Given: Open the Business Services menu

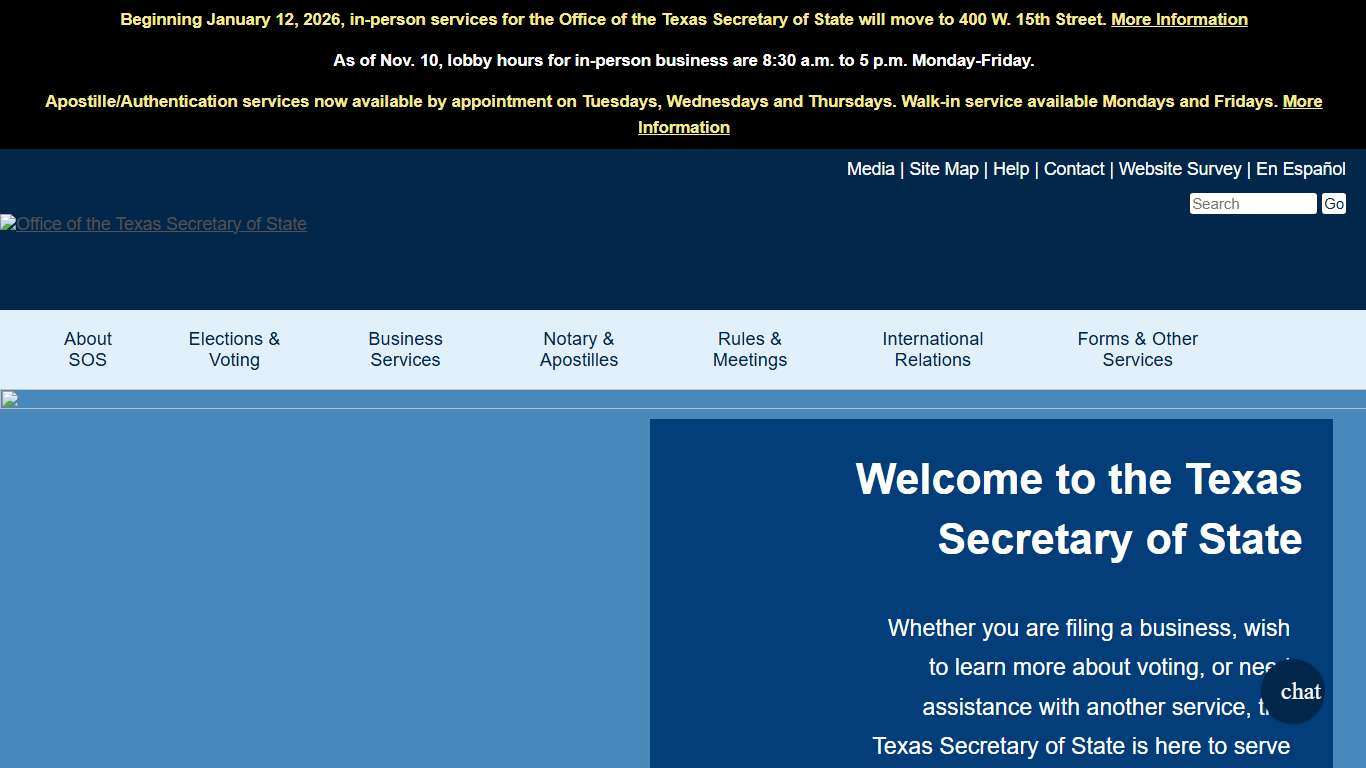Looking at the screenshot, I should pos(405,349).
